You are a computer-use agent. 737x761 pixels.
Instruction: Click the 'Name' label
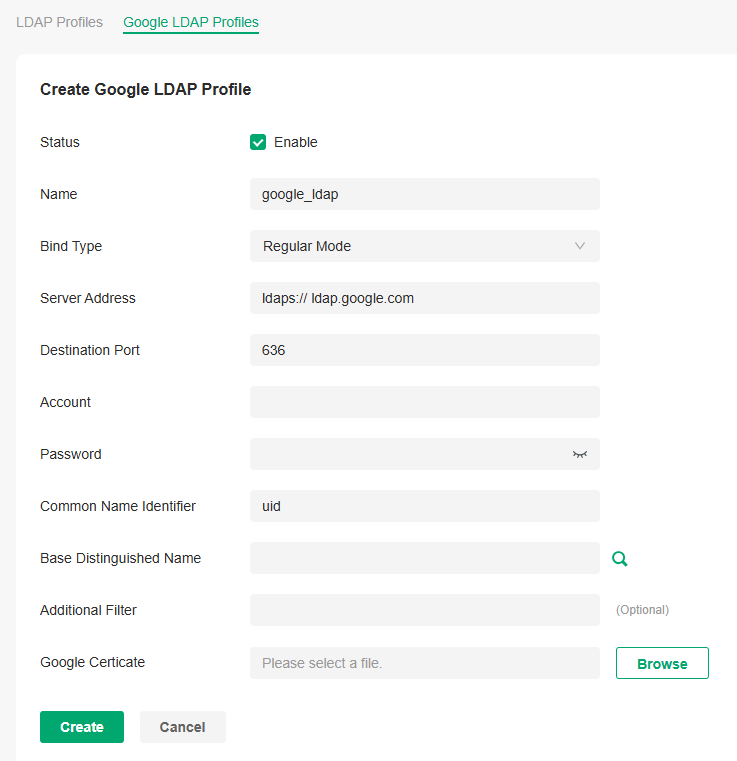[x=59, y=194]
